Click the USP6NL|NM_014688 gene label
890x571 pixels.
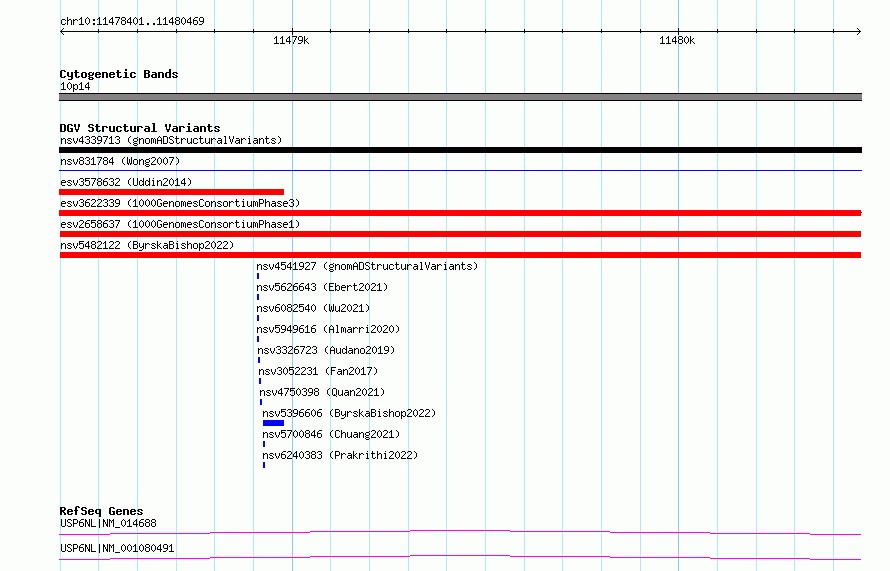coord(108,523)
